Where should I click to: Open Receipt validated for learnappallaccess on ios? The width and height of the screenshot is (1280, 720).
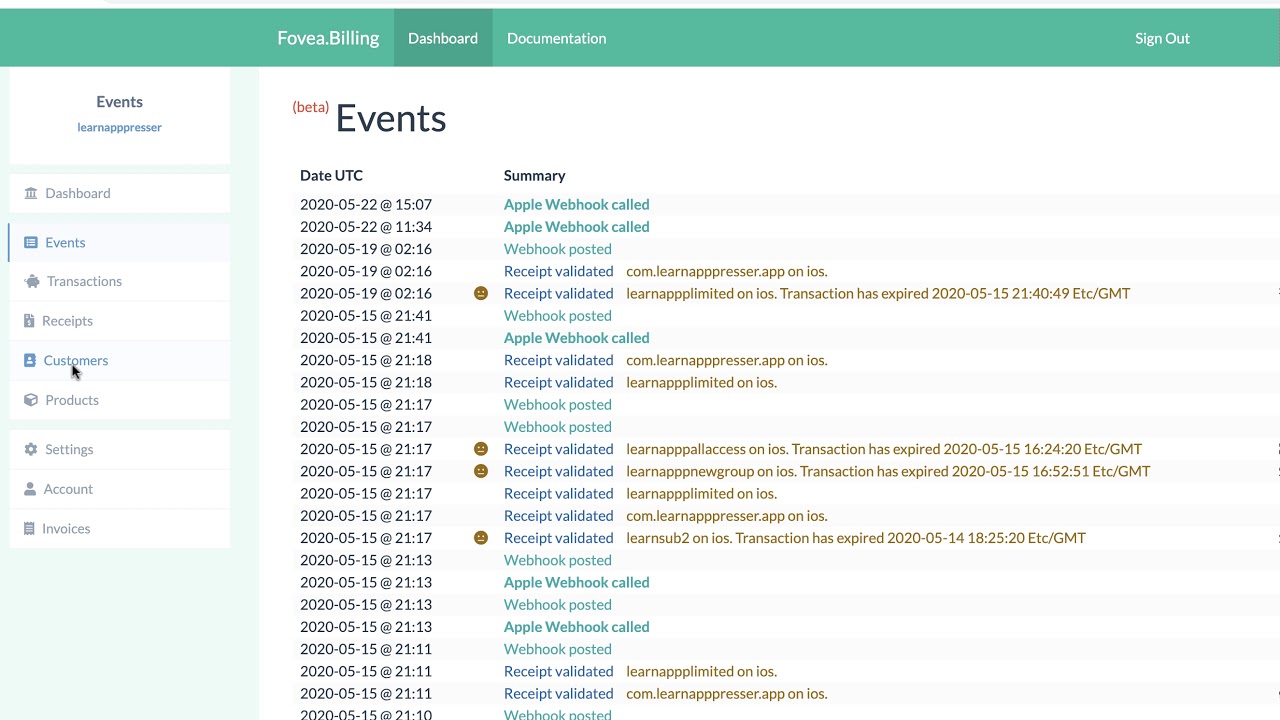point(558,449)
